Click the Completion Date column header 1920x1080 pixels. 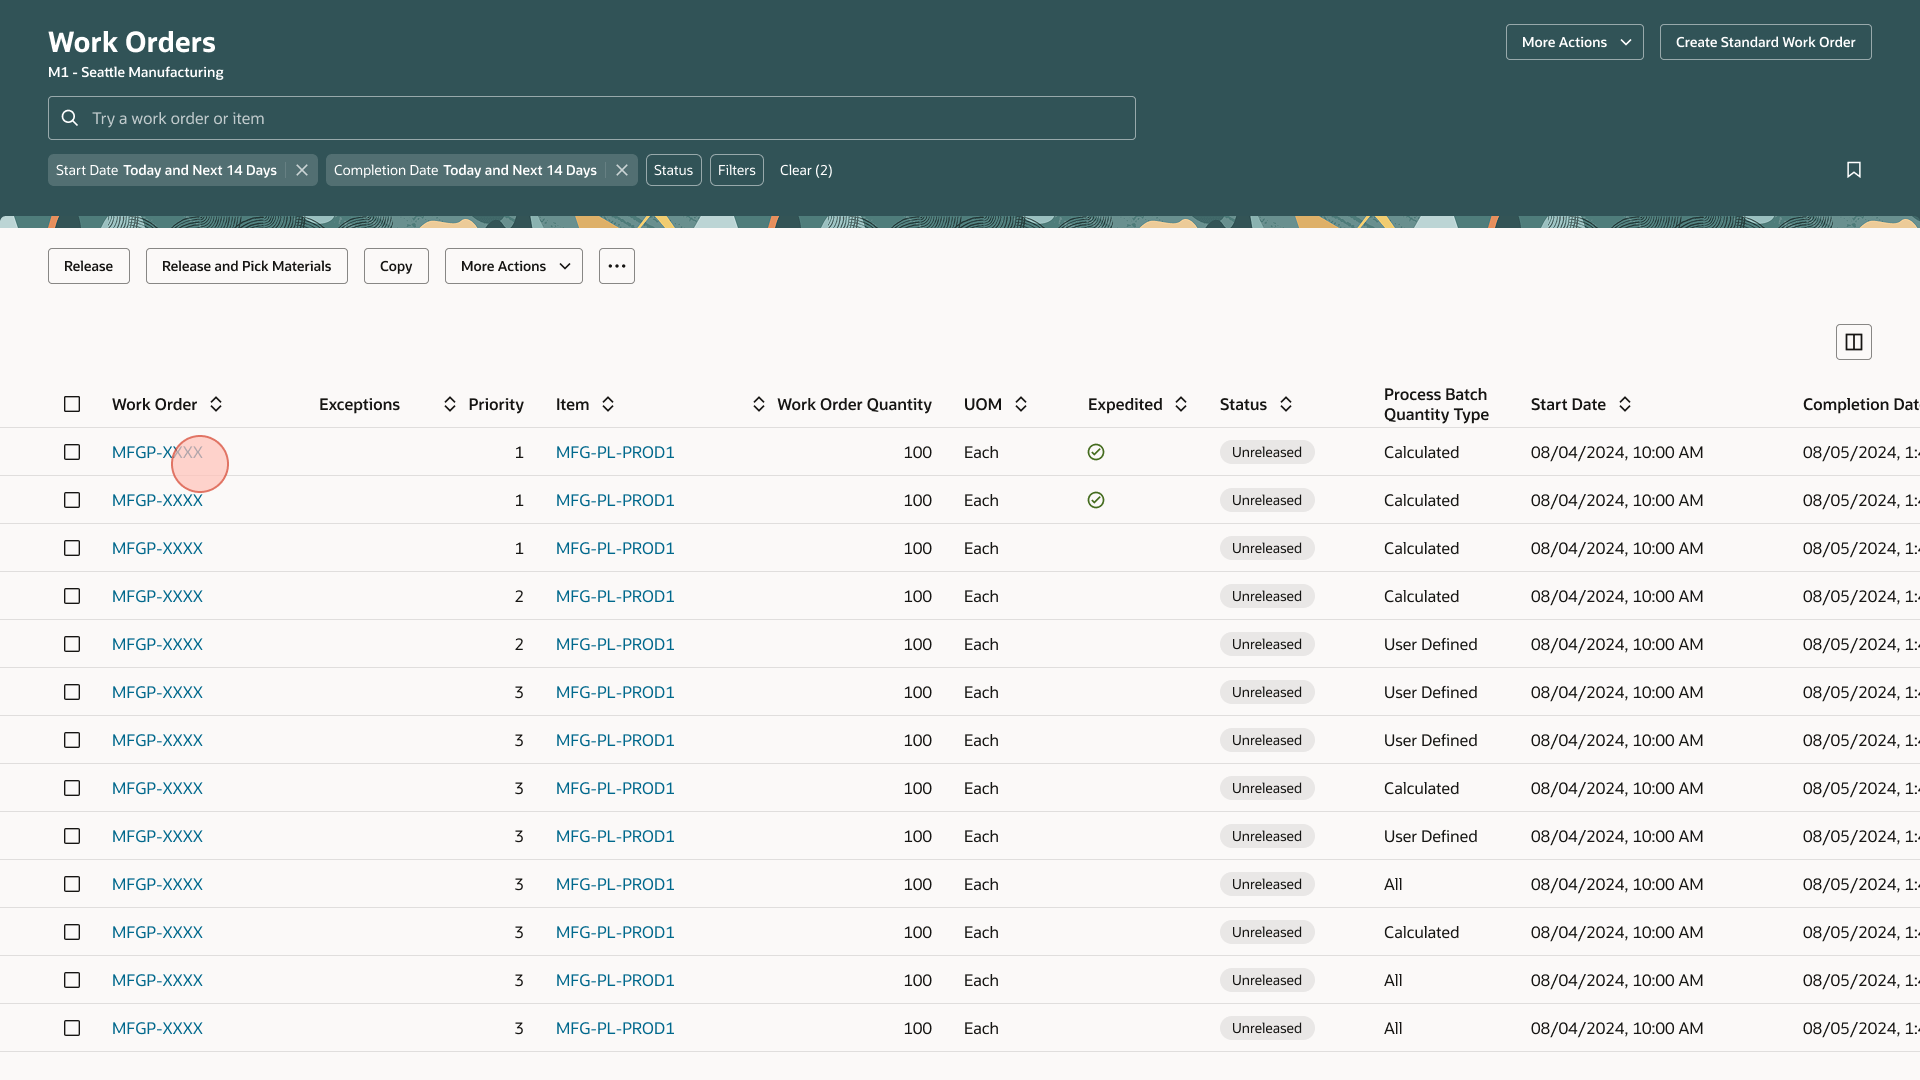pos(1860,404)
